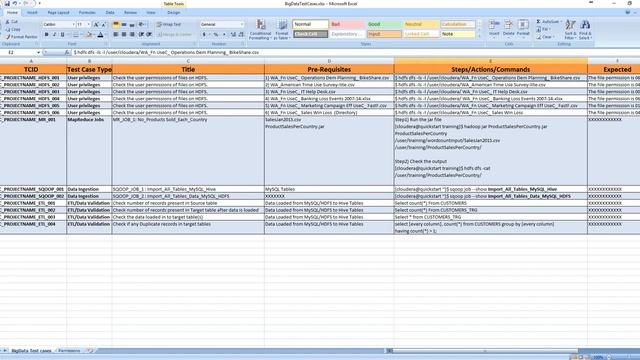Click the Copy button in Clipboard group
Viewport: 640px width, 360px height.
(13, 29)
